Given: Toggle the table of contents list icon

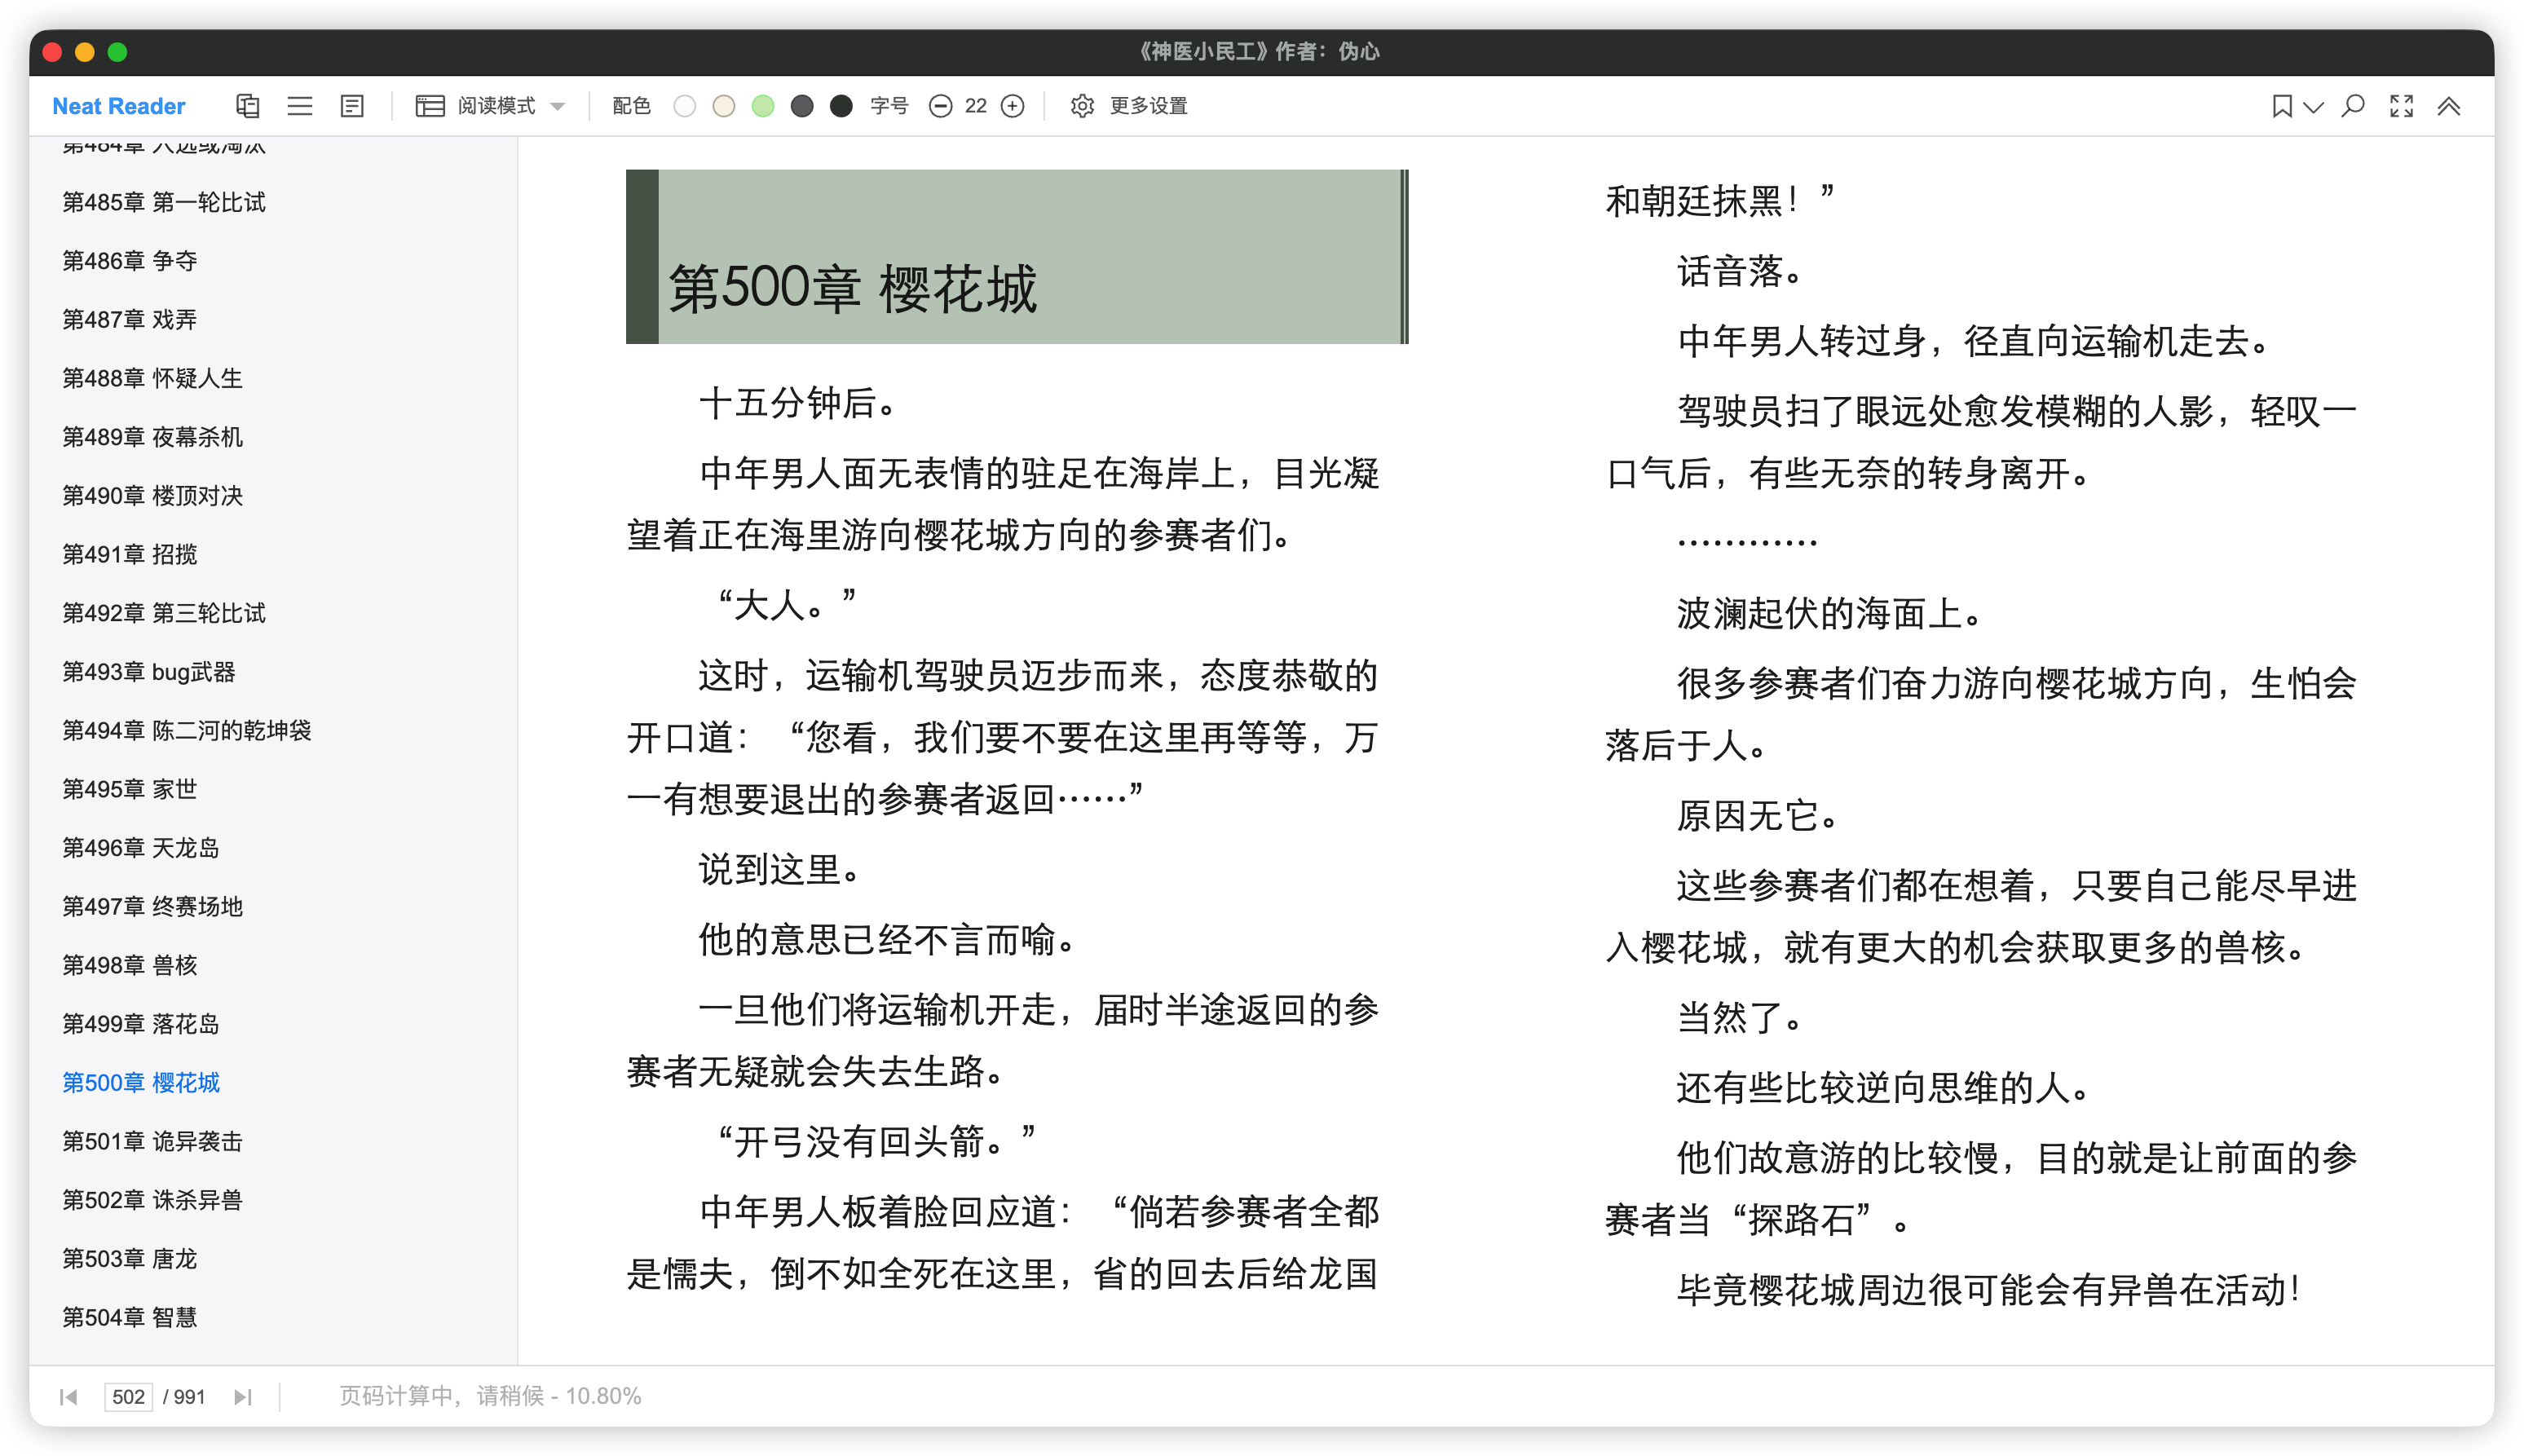Looking at the screenshot, I should tap(300, 106).
